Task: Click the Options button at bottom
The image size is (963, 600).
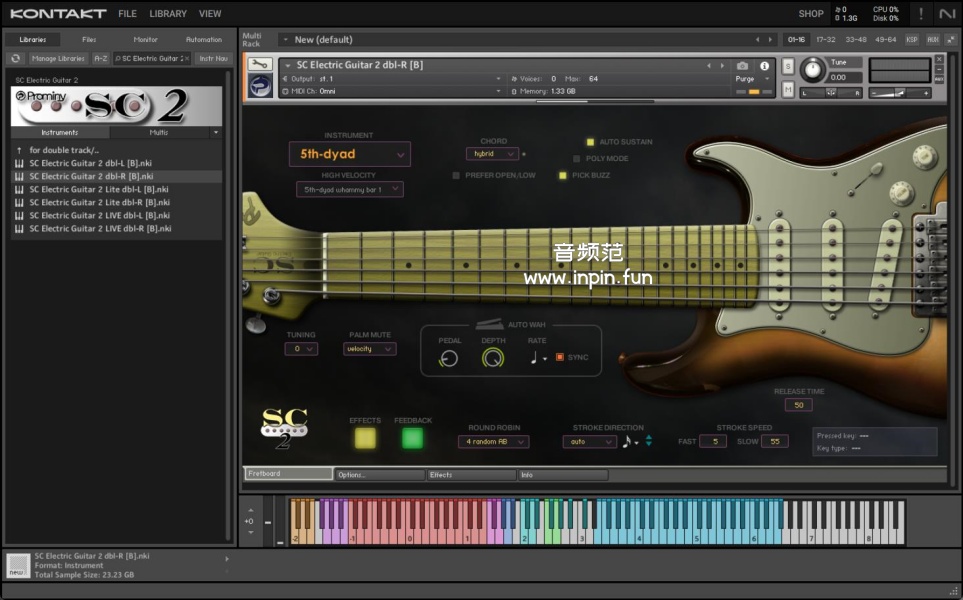Action: tap(380, 475)
